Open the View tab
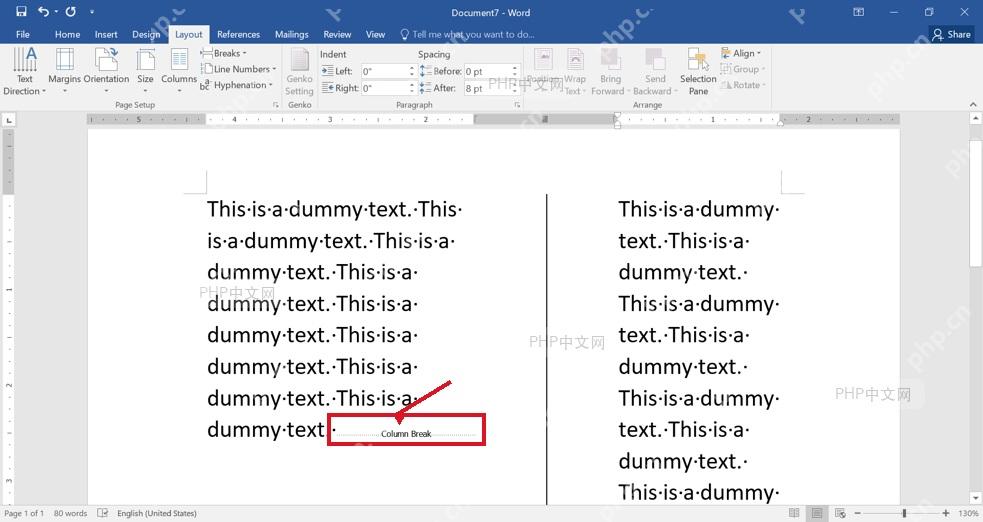This screenshot has width=983, height=522. (x=376, y=34)
